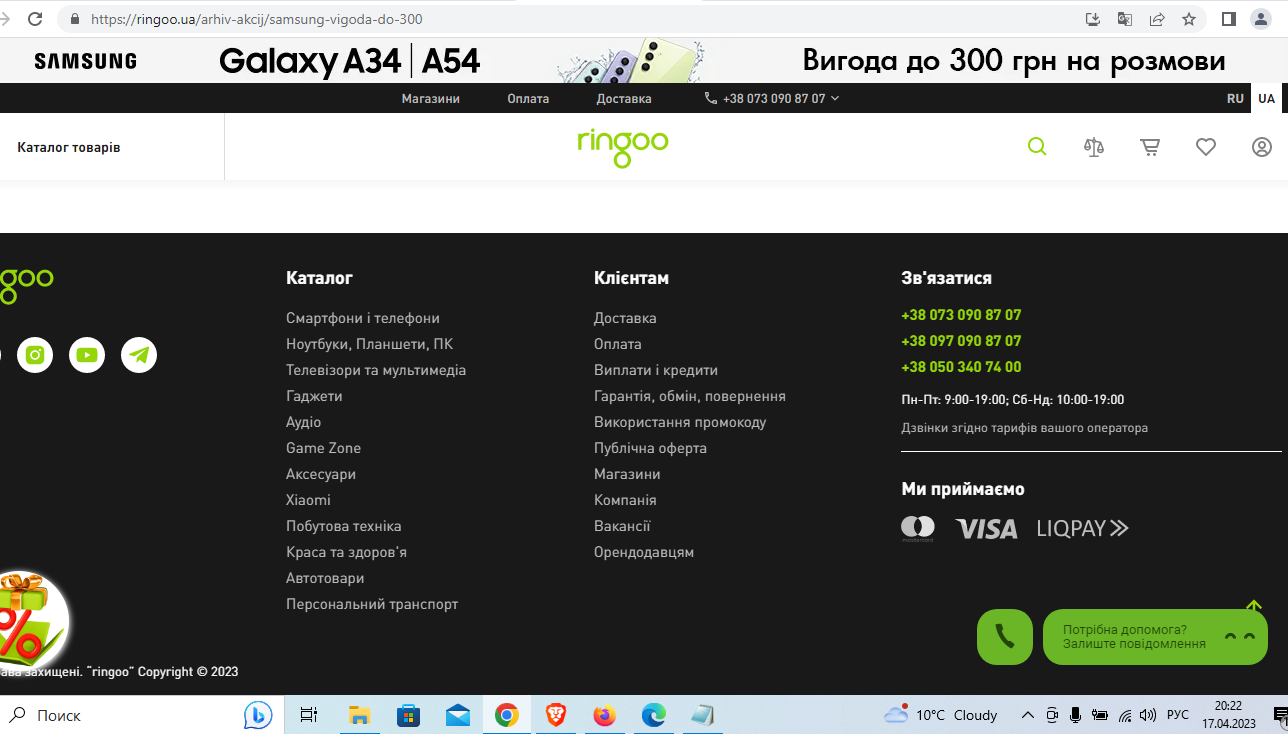1288x734 pixels.
Task: Open the shopping cart icon
Action: [x=1150, y=147]
